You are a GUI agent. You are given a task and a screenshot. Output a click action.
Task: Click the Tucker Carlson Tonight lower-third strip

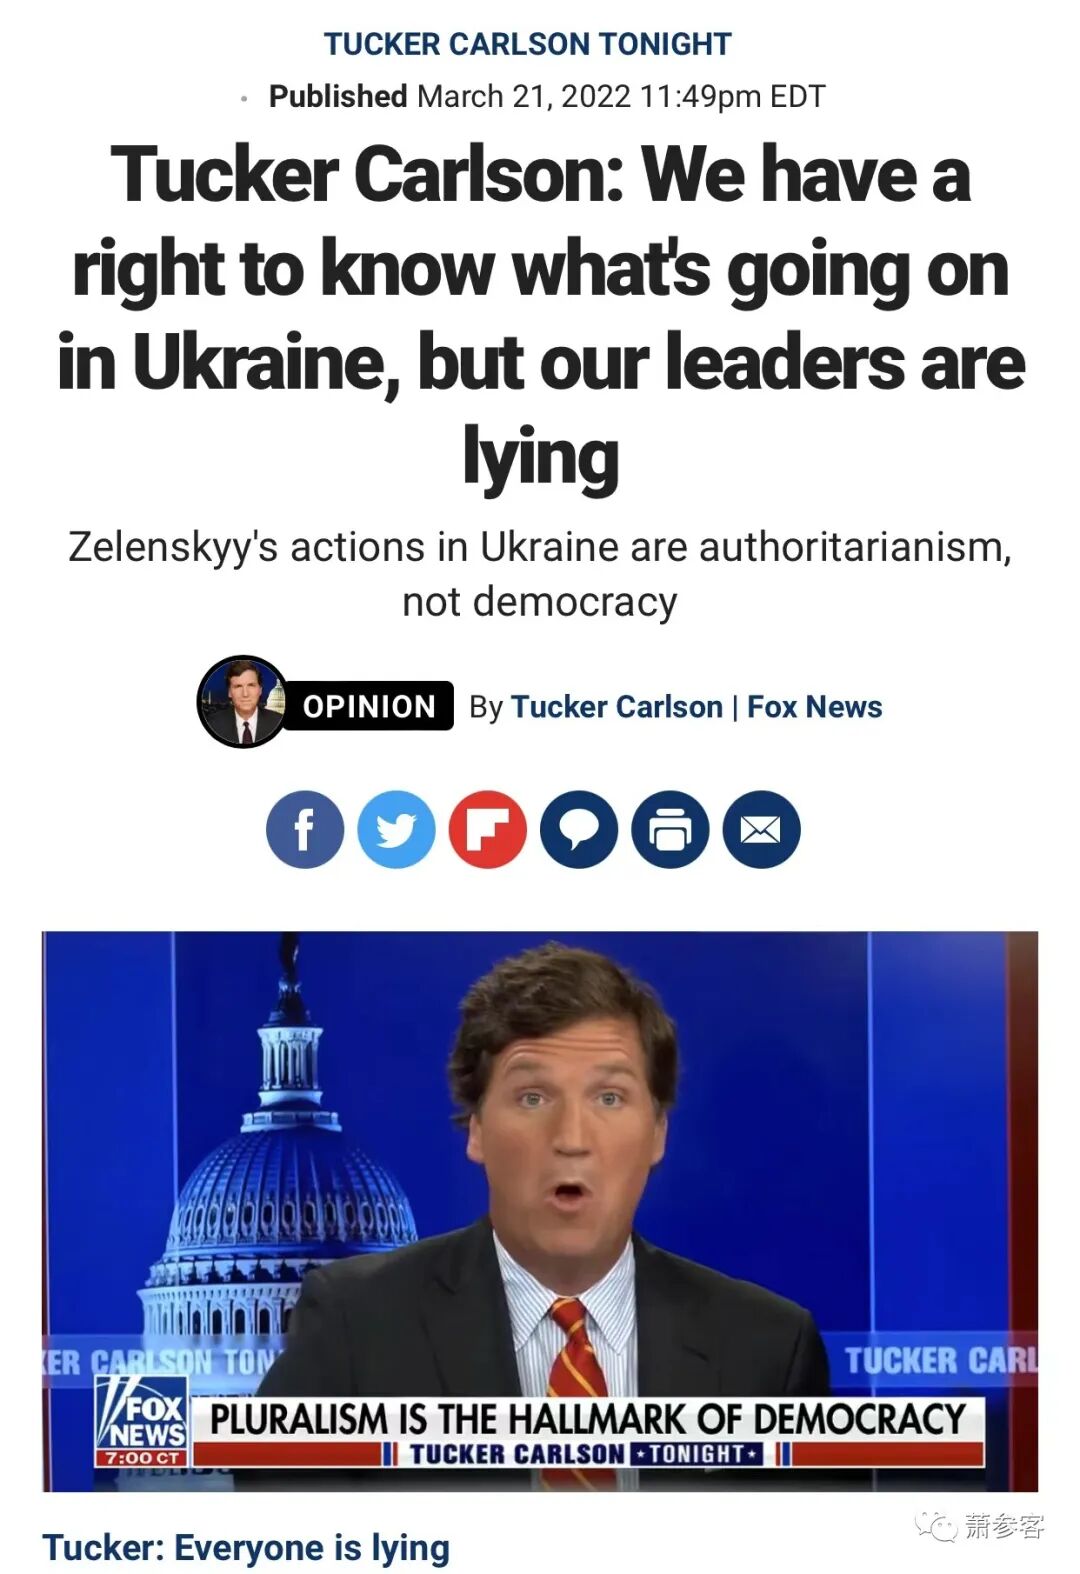tap(588, 1454)
